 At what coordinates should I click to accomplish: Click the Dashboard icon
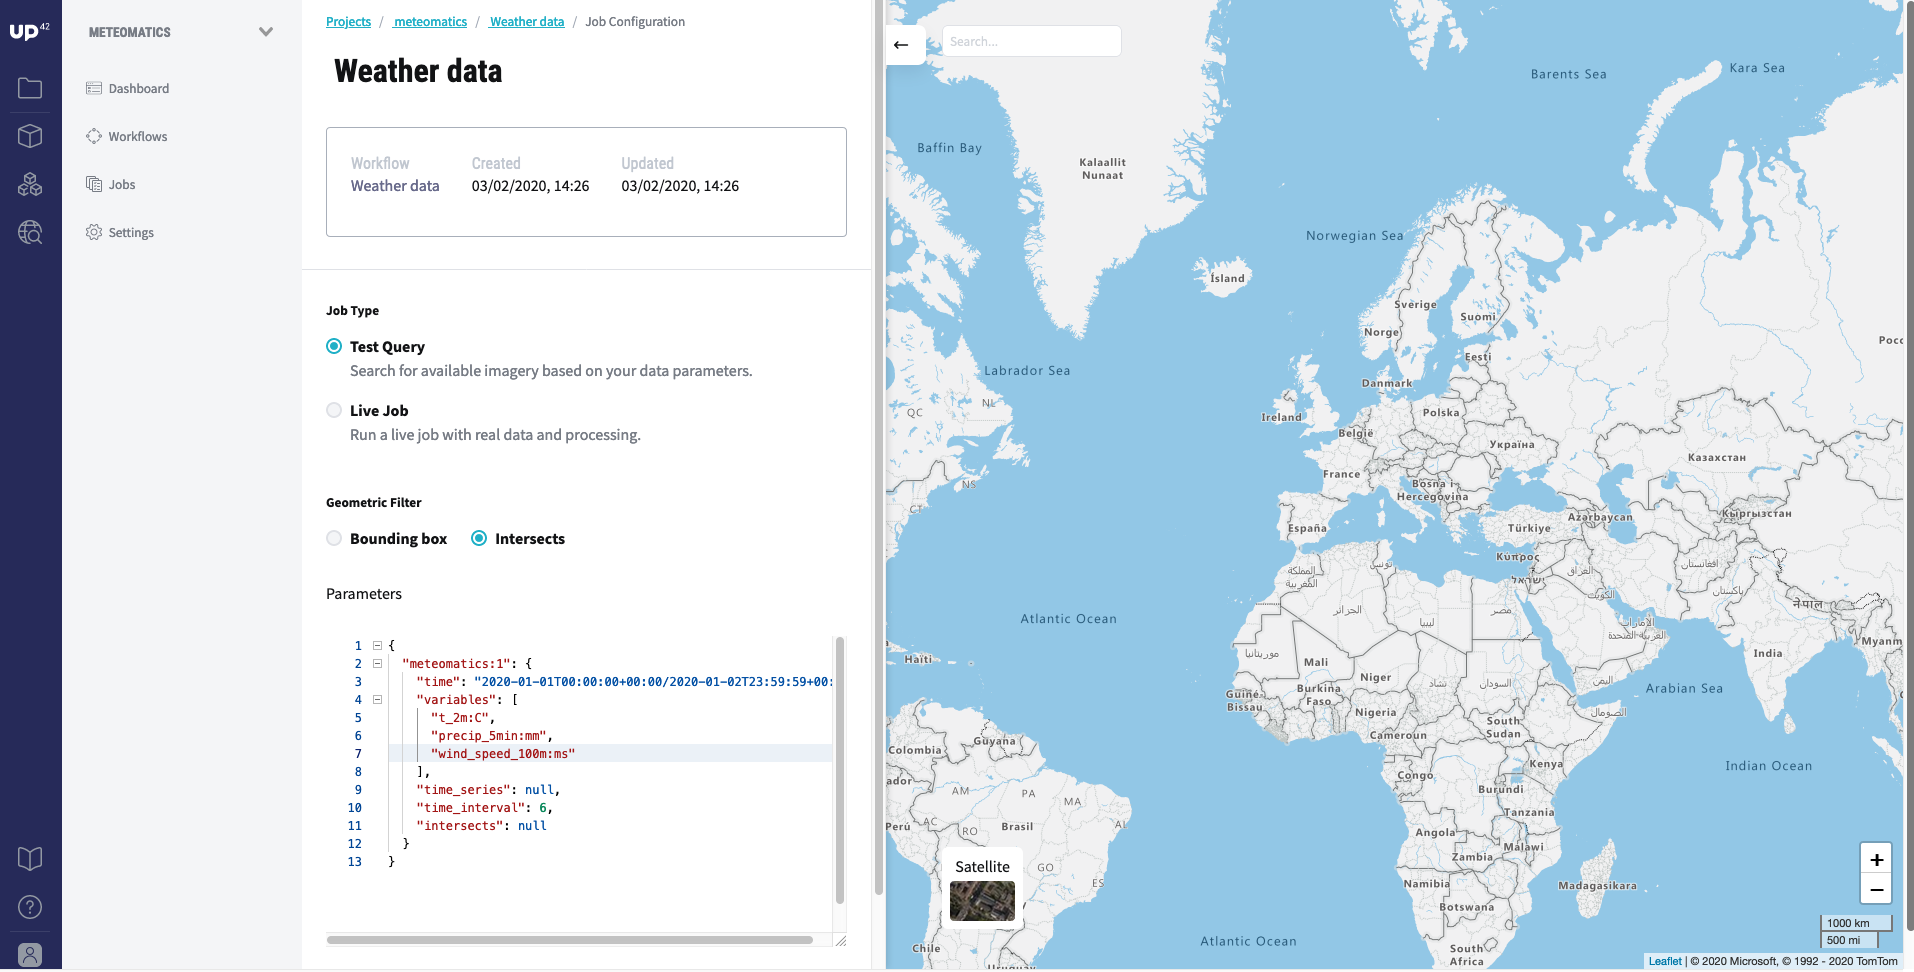coord(94,88)
